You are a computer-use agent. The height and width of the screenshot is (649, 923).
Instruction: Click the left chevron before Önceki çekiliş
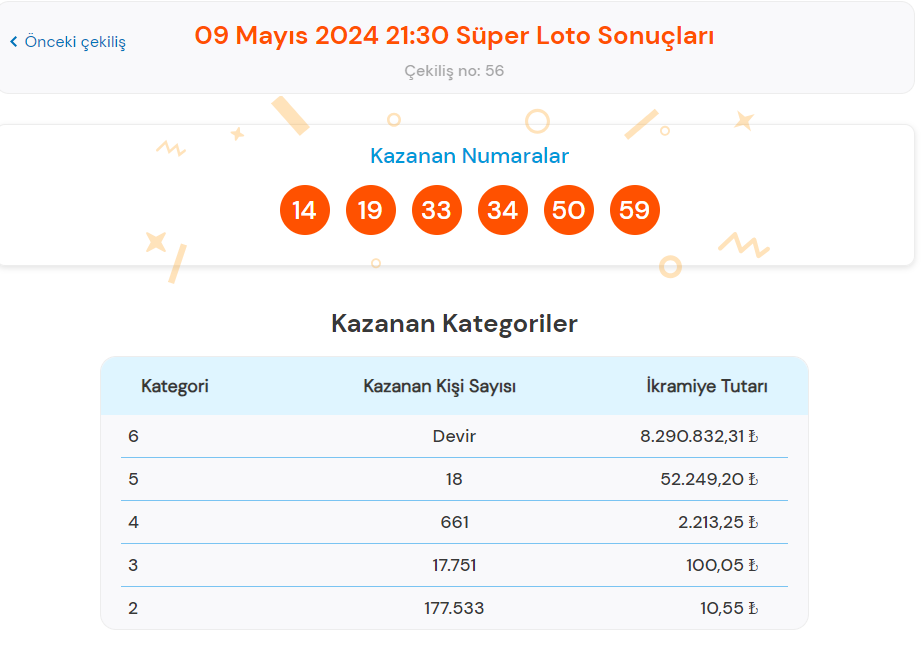[x=14, y=42]
